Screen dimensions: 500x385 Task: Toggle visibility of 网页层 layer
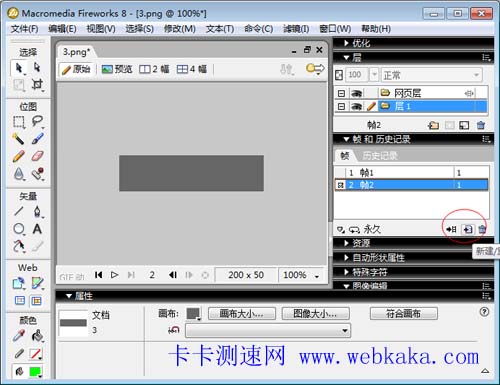(x=356, y=93)
